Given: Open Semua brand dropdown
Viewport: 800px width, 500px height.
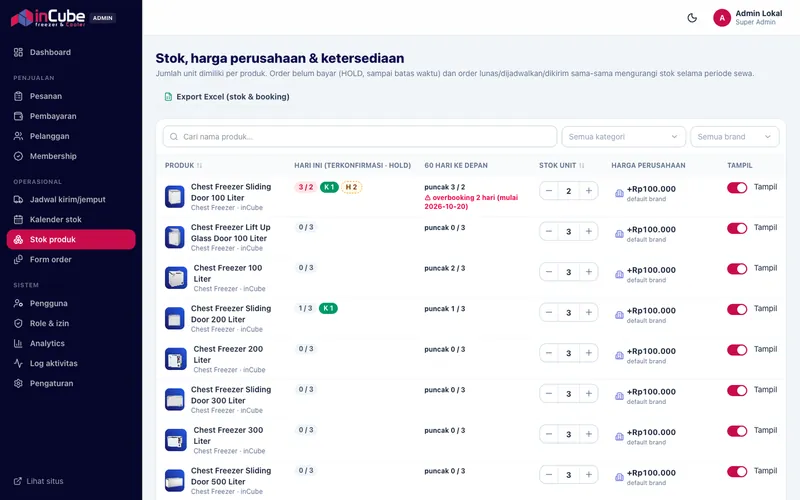Looking at the screenshot, I should pyautogui.click(x=735, y=137).
